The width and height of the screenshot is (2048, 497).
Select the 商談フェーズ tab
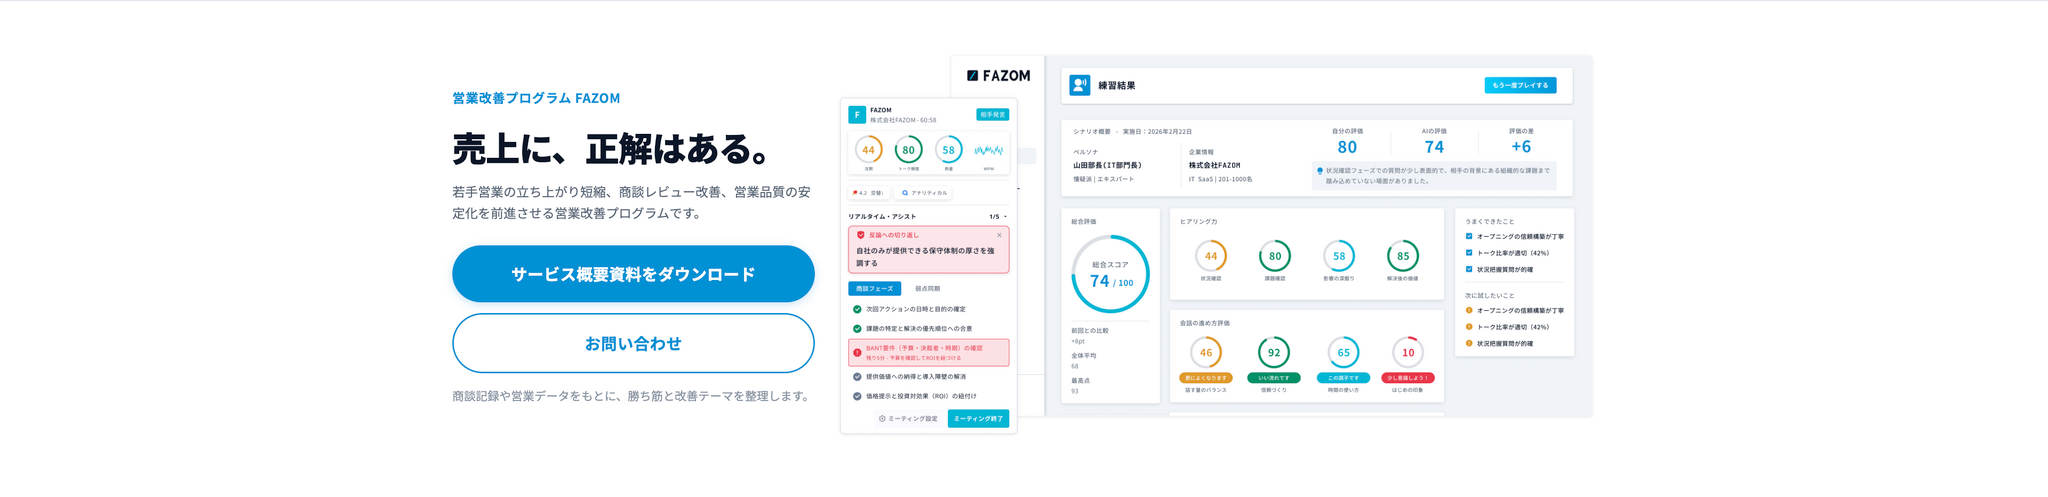point(875,289)
